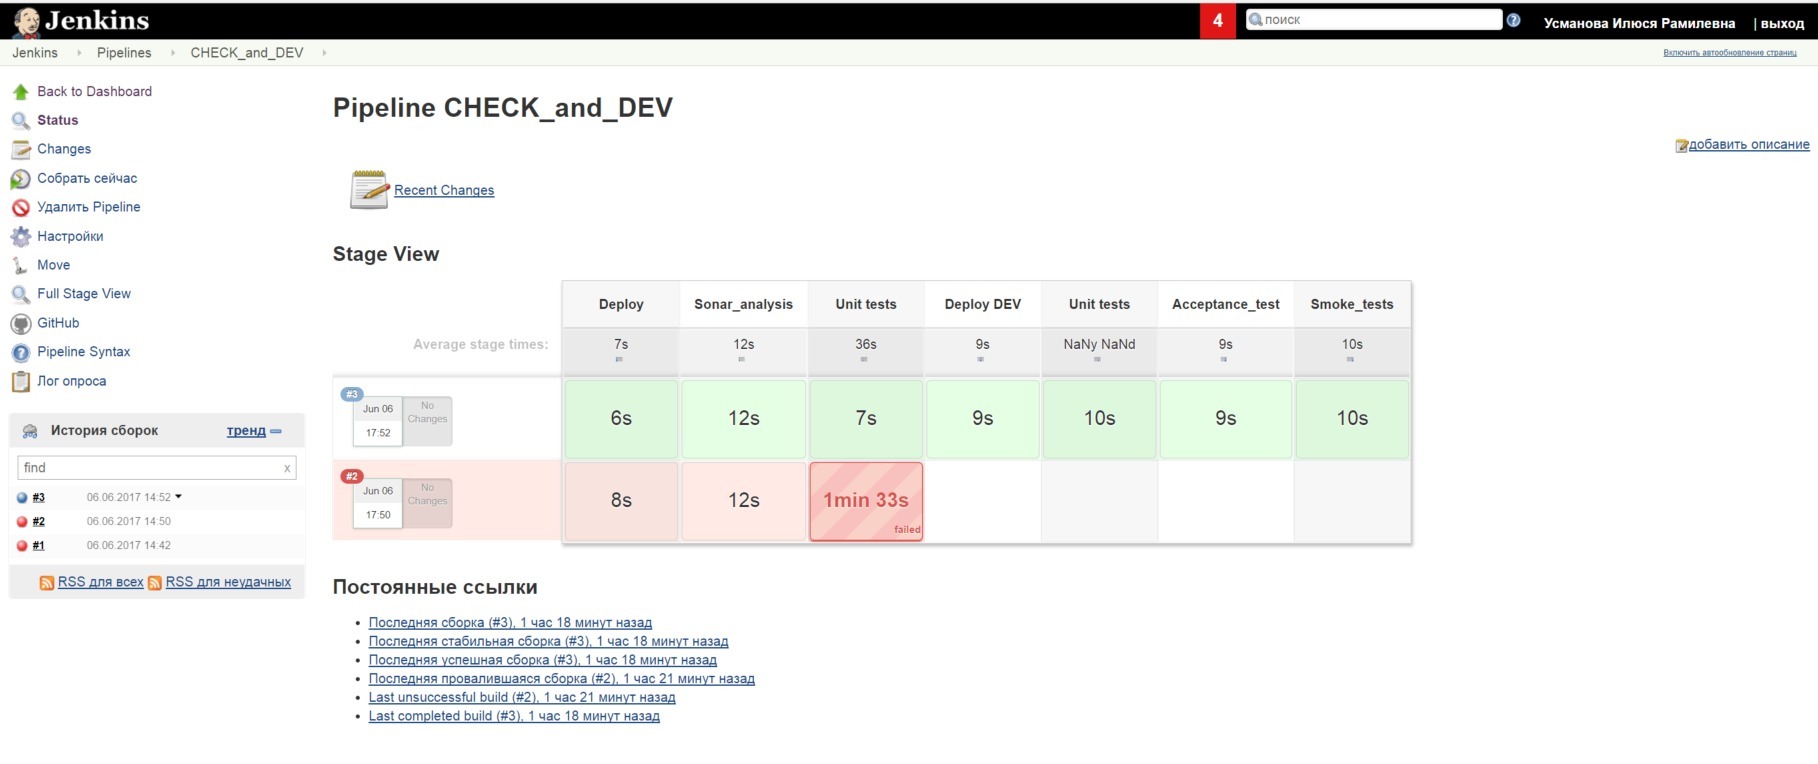Click the Smoke_tests 10s cell of build #3
The height and width of the screenshot is (764, 1818).
(1352, 419)
